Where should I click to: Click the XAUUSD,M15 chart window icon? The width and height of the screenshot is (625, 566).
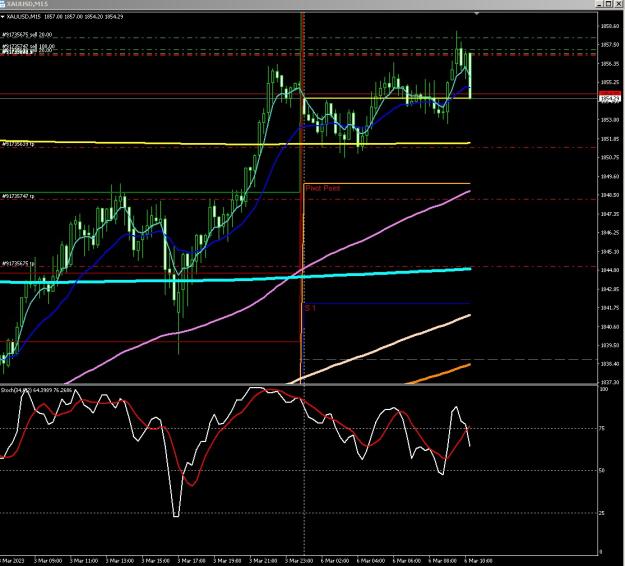[x=2, y=4]
